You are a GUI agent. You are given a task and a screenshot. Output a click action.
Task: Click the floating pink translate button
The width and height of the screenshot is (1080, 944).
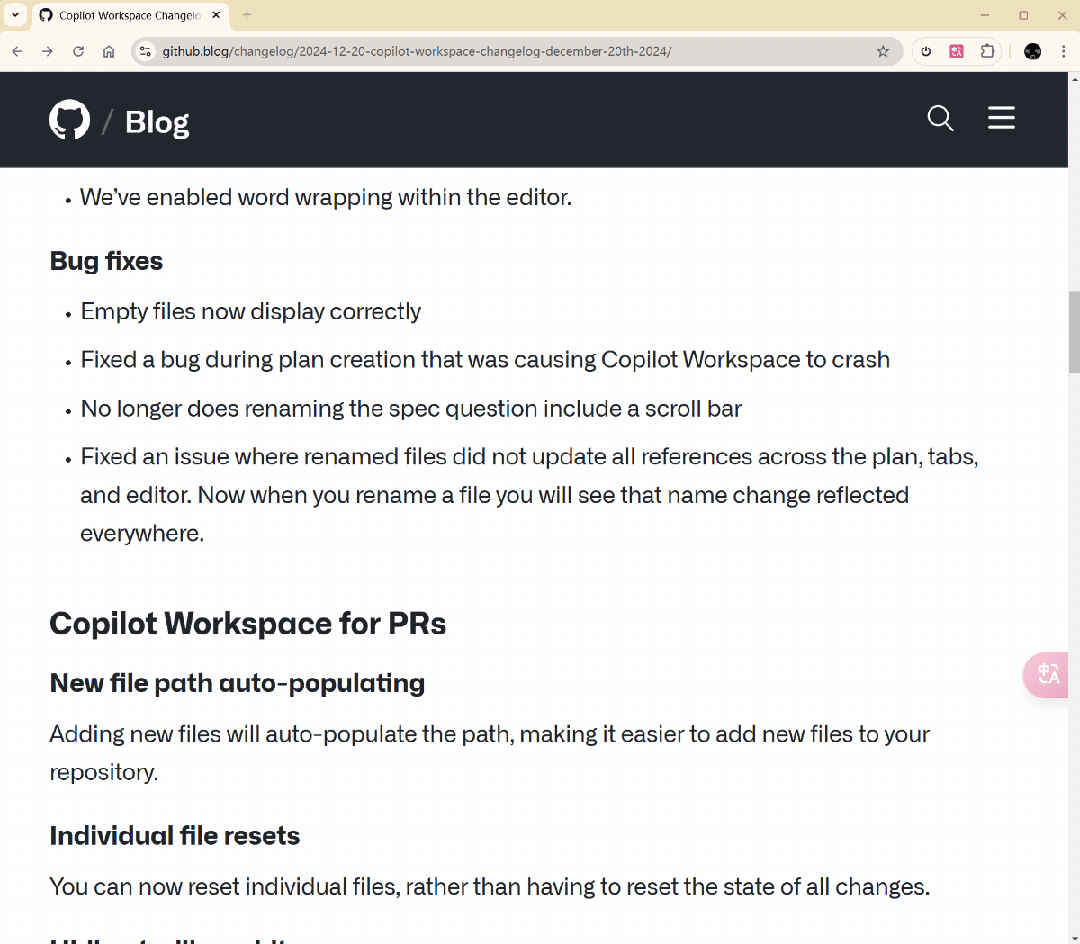click(x=1048, y=674)
